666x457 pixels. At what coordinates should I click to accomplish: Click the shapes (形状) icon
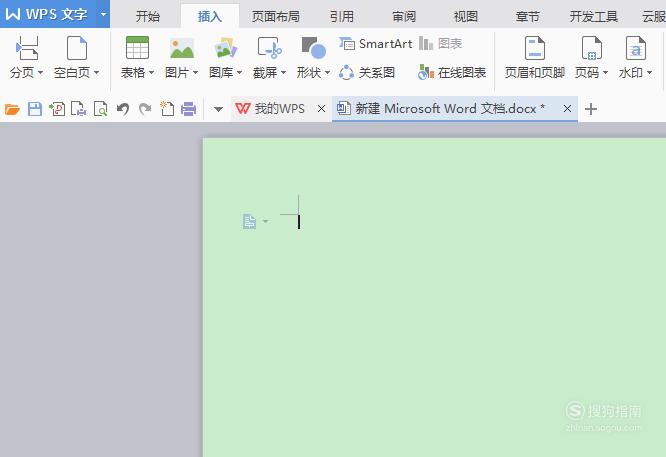[313, 48]
